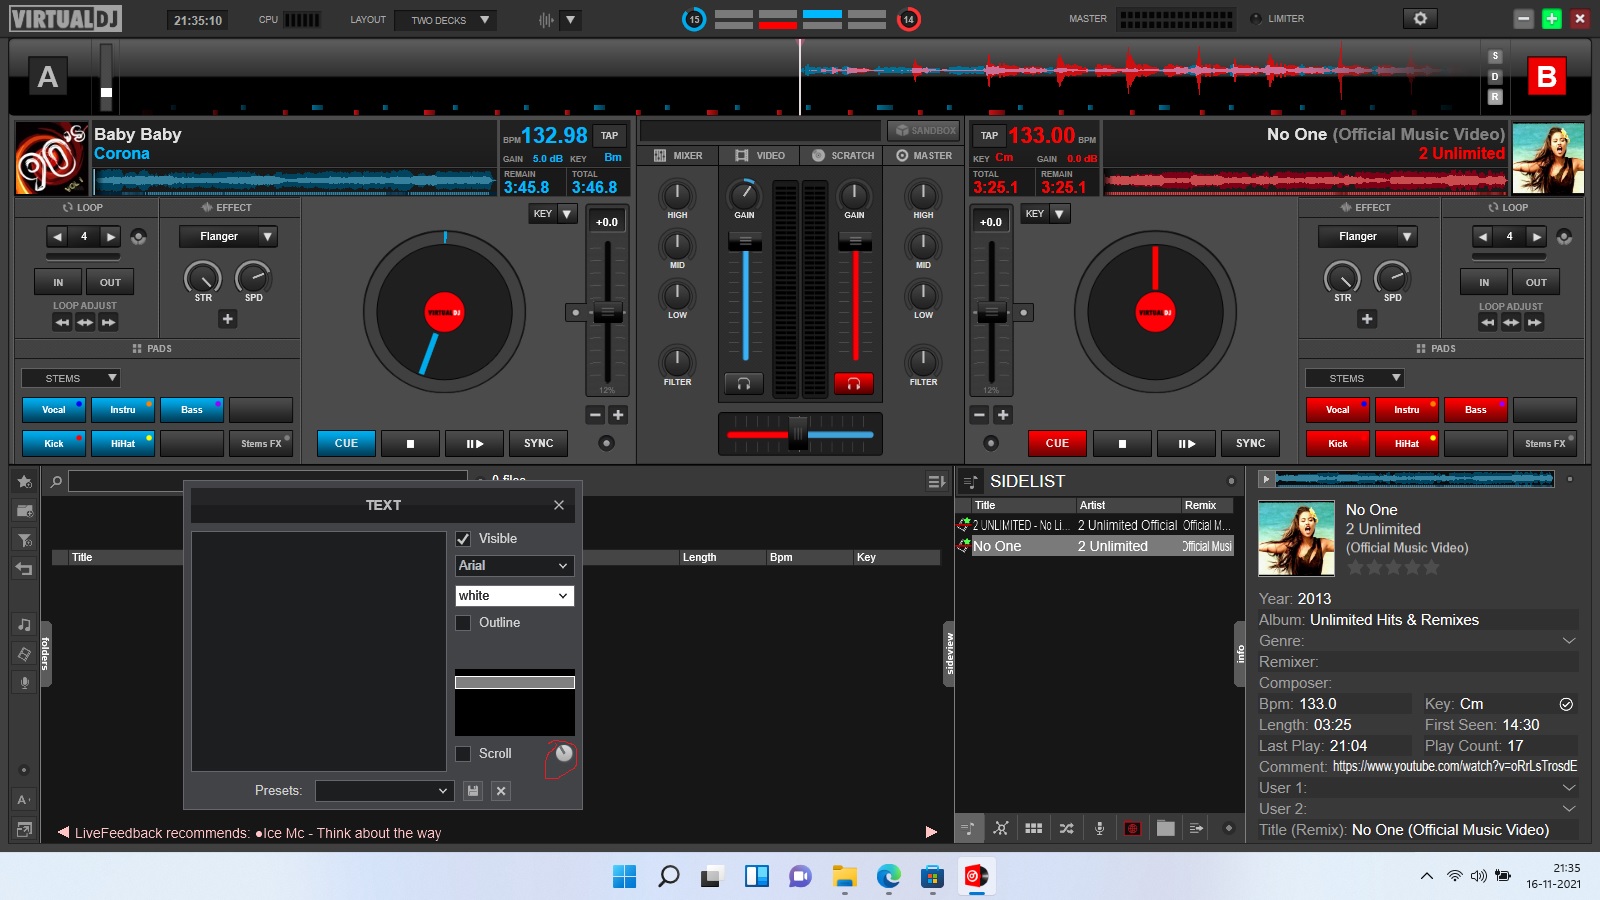Uncheck the Visible checkbox in Text dialog
This screenshot has width=1600, height=900.
(463, 539)
